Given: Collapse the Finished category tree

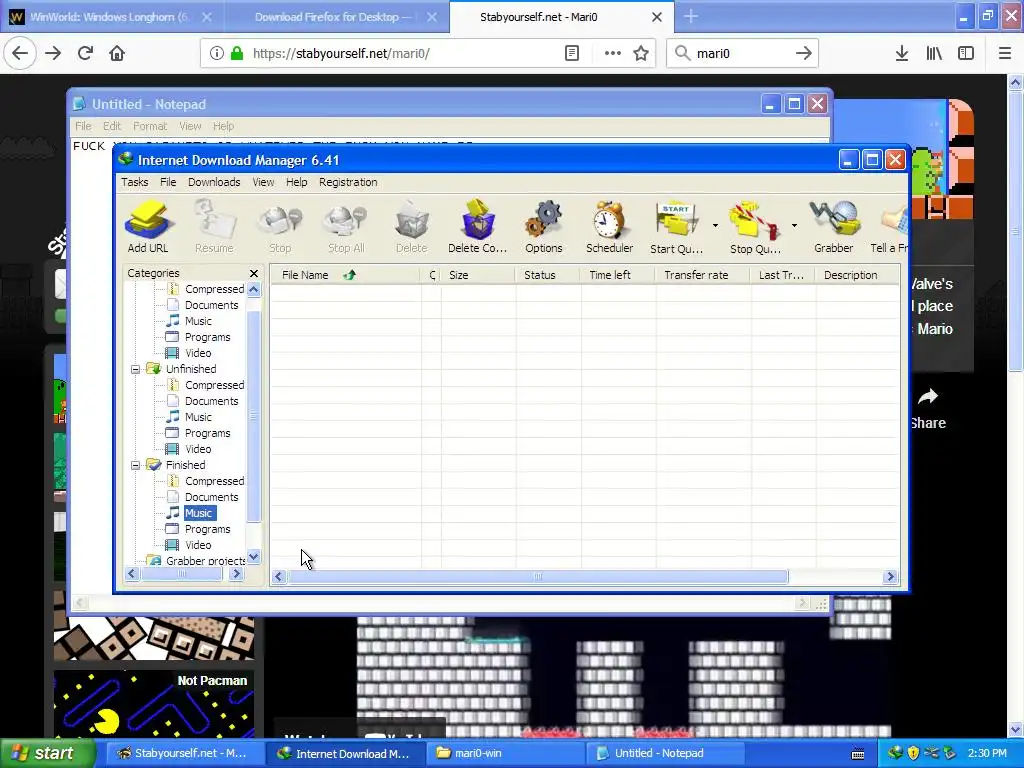Looking at the screenshot, I should pyautogui.click(x=135, y=465).
